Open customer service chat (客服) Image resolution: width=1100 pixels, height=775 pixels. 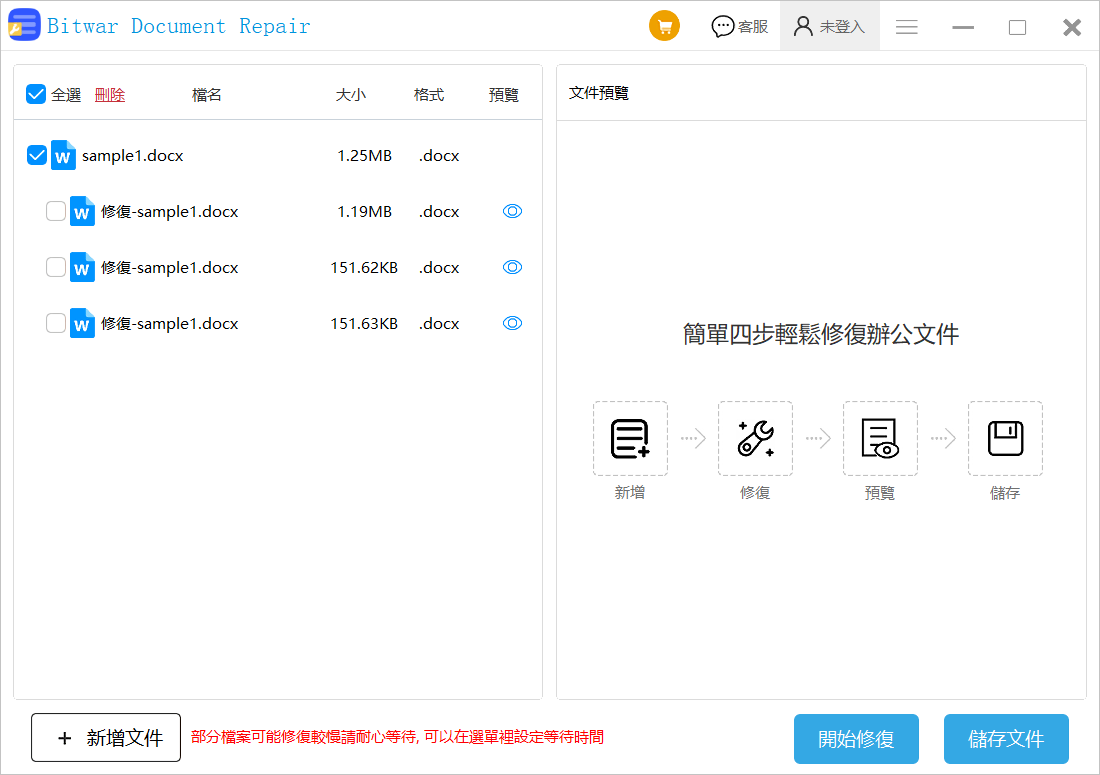(740, 27)
